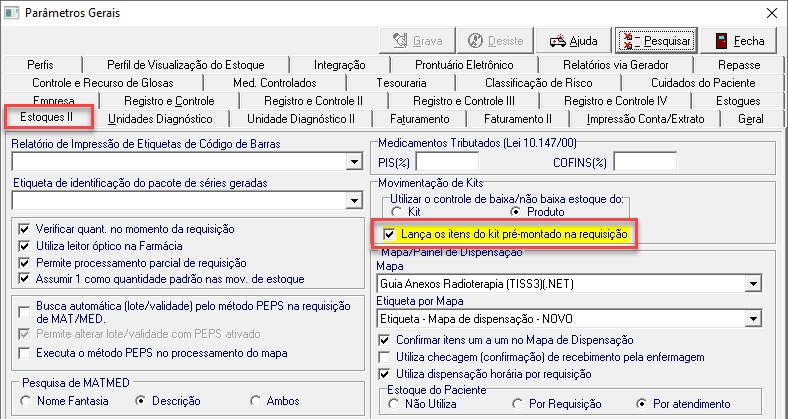Expand Relatório de Impressão de Etiquetas dropdown
Image resolution: width=788 pixels, height=419 pixels.
click(355, 162)
